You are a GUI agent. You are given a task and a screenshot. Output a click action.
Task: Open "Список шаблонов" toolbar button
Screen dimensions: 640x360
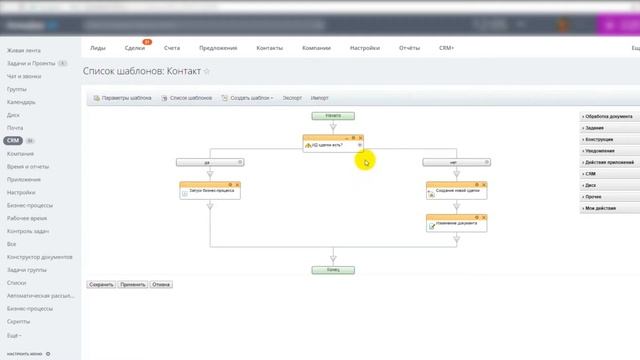187,98
